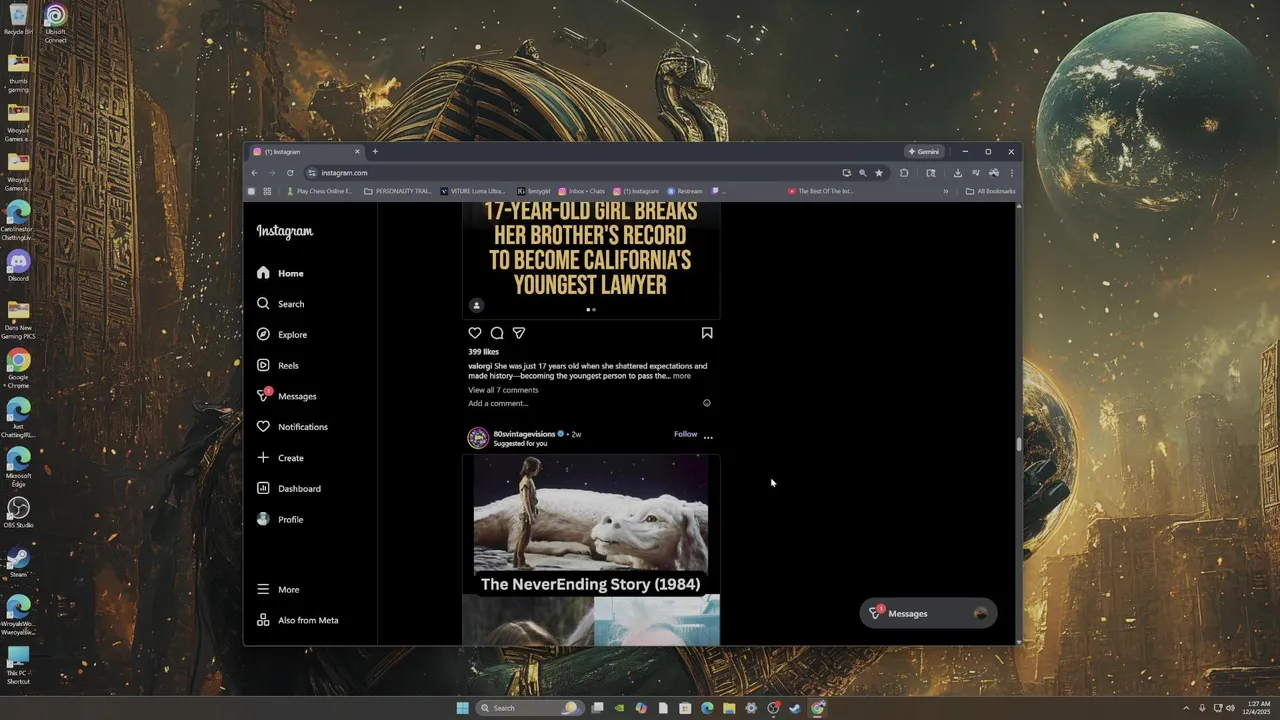This screenshot has height=720, width=1280.
Task: Follow 80svintagevisions
Action: 685,434
